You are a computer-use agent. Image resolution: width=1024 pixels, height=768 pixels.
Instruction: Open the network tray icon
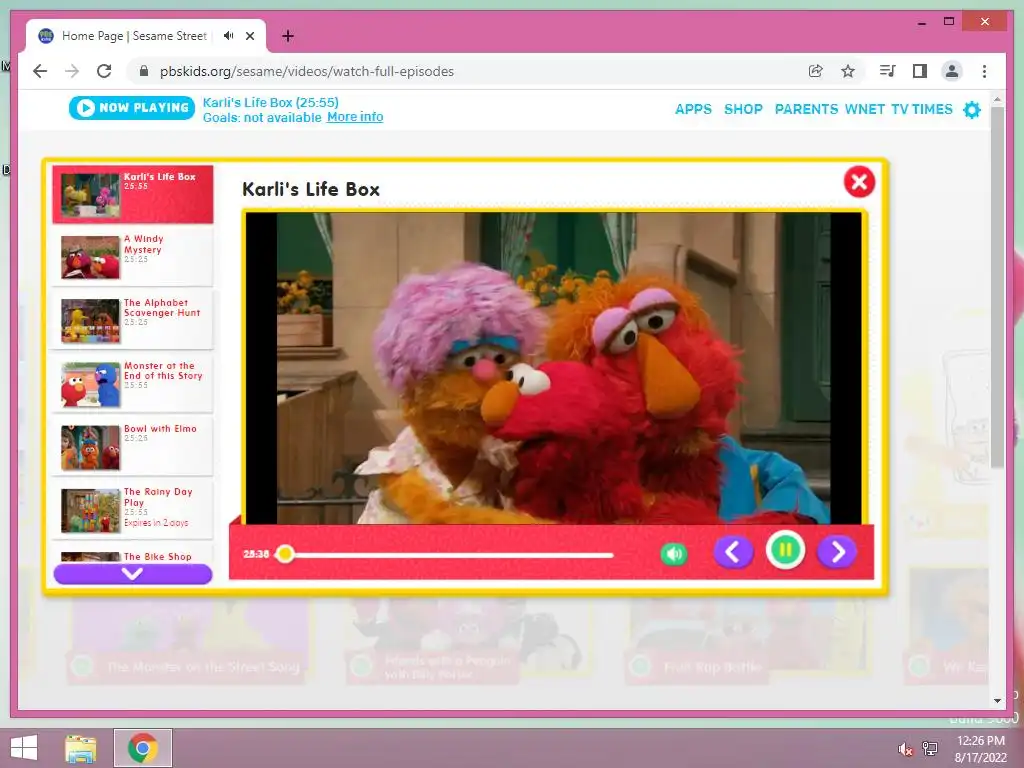coord(930,749)
